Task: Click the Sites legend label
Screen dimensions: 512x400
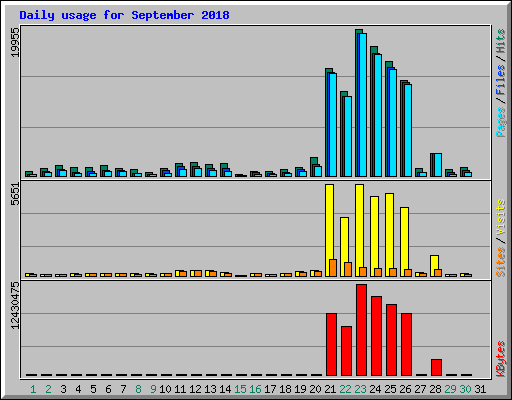Action: (501, 262)
